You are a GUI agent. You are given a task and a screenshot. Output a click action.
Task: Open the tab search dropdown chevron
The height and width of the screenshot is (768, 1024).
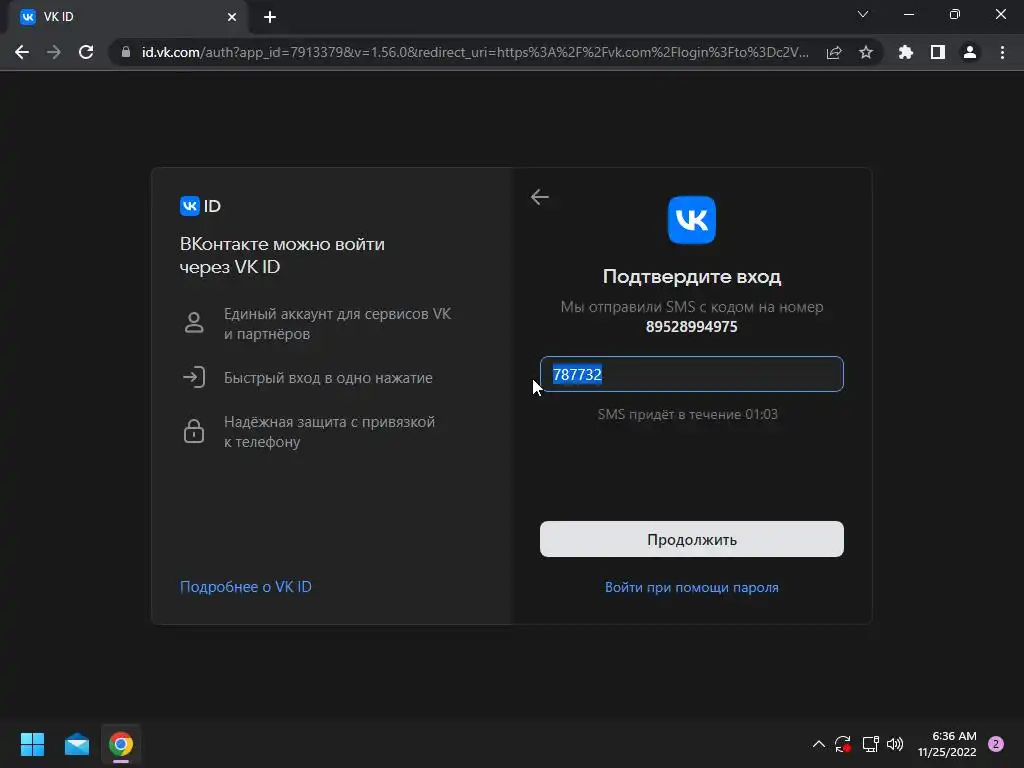[x=863, y=14]
